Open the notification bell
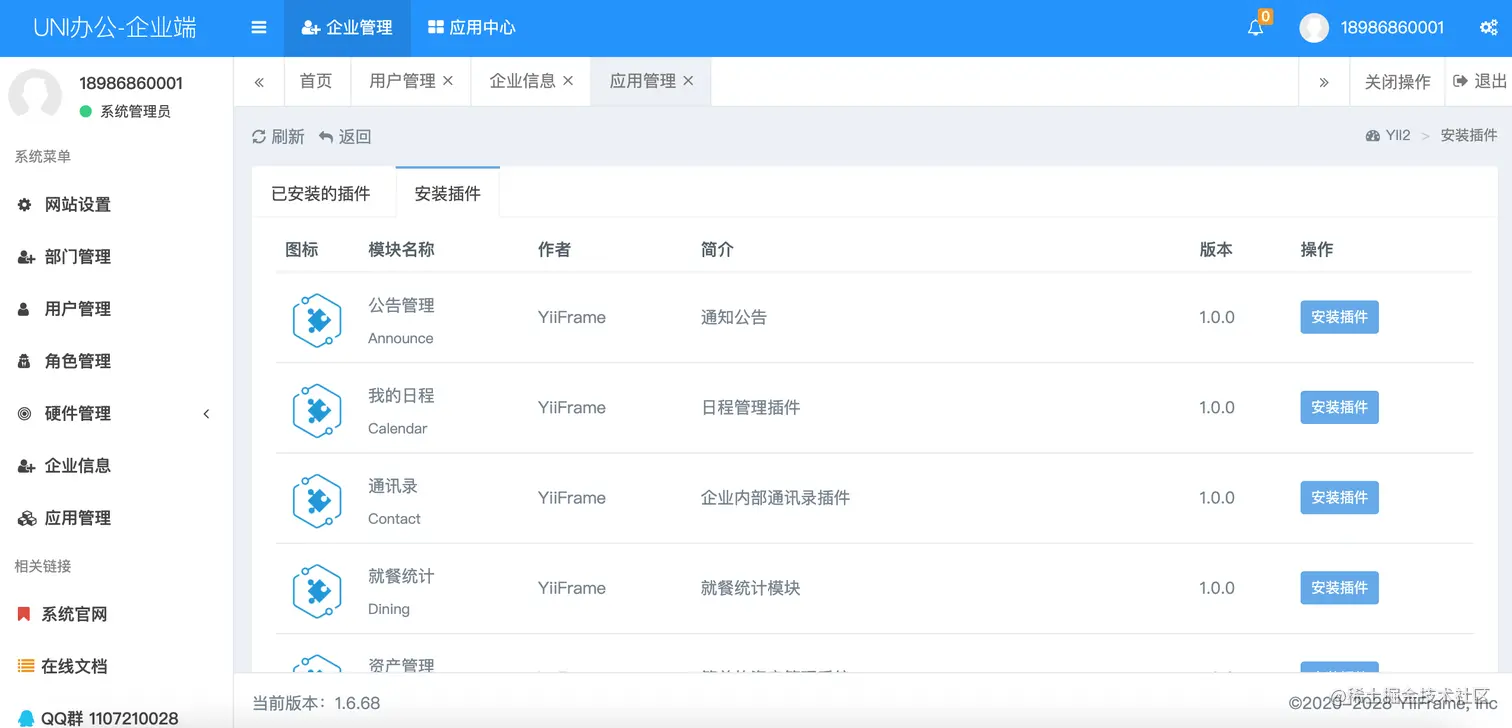The width and height of the screenshot is (1512, 728). (x=1256, y=27)
